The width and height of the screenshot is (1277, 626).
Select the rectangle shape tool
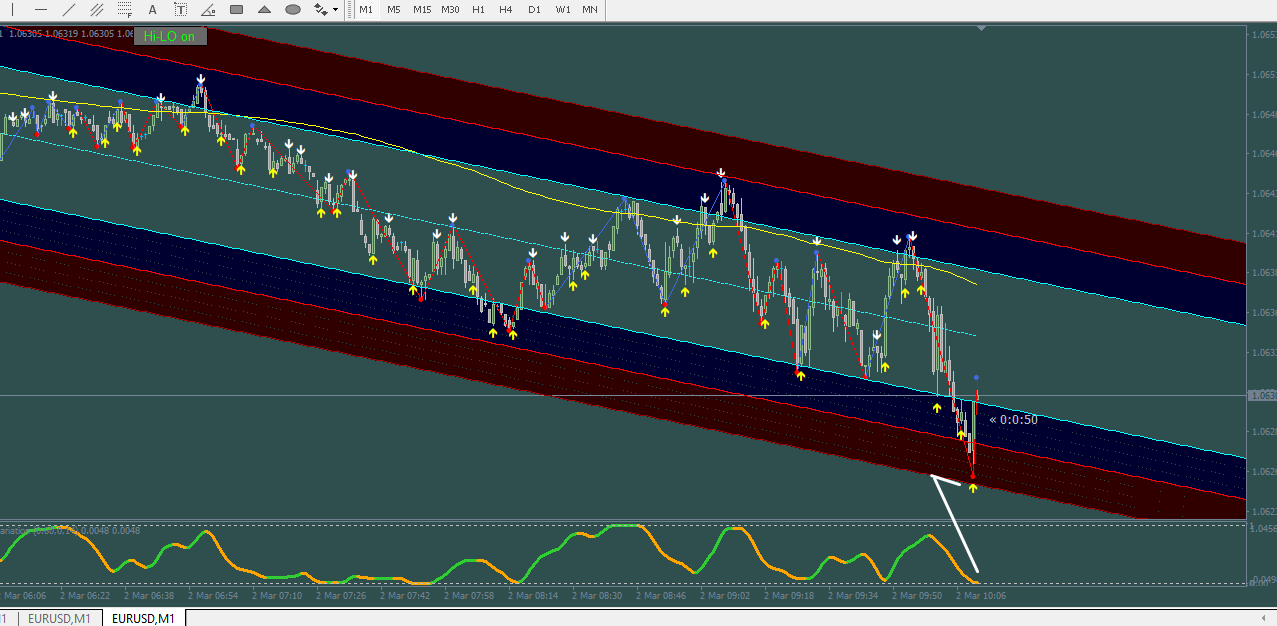(237, 10)
